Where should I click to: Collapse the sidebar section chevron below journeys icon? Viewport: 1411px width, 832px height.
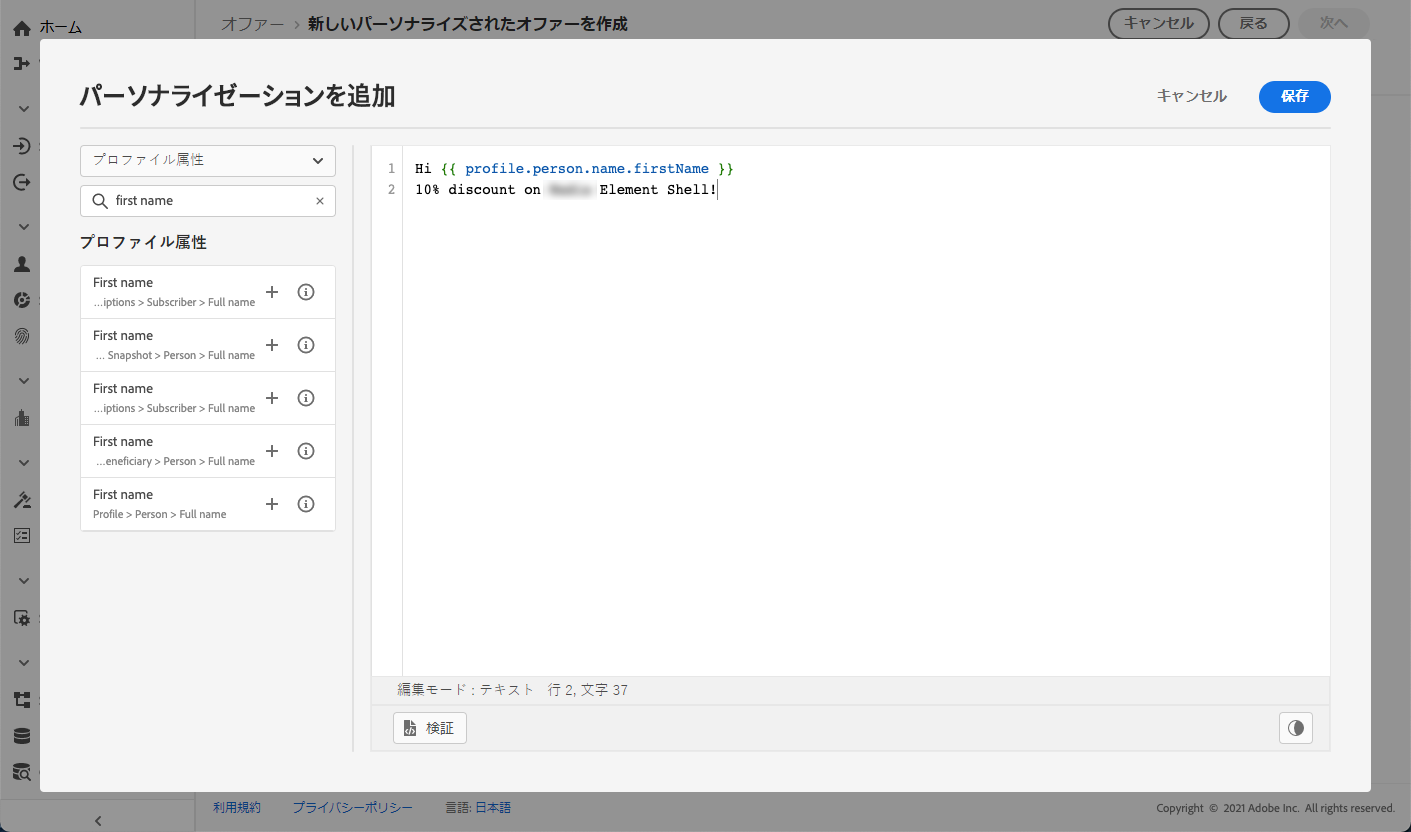[24, 108]
